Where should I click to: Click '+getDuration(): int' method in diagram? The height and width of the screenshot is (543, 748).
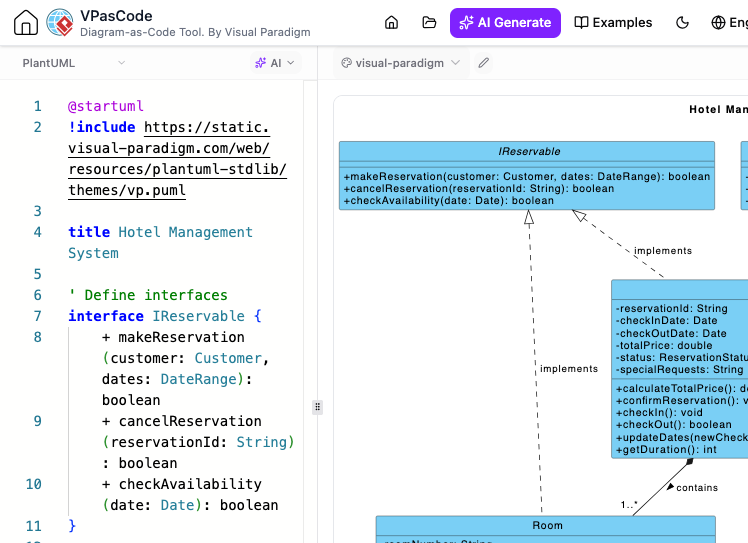click(x=666, y=449)
